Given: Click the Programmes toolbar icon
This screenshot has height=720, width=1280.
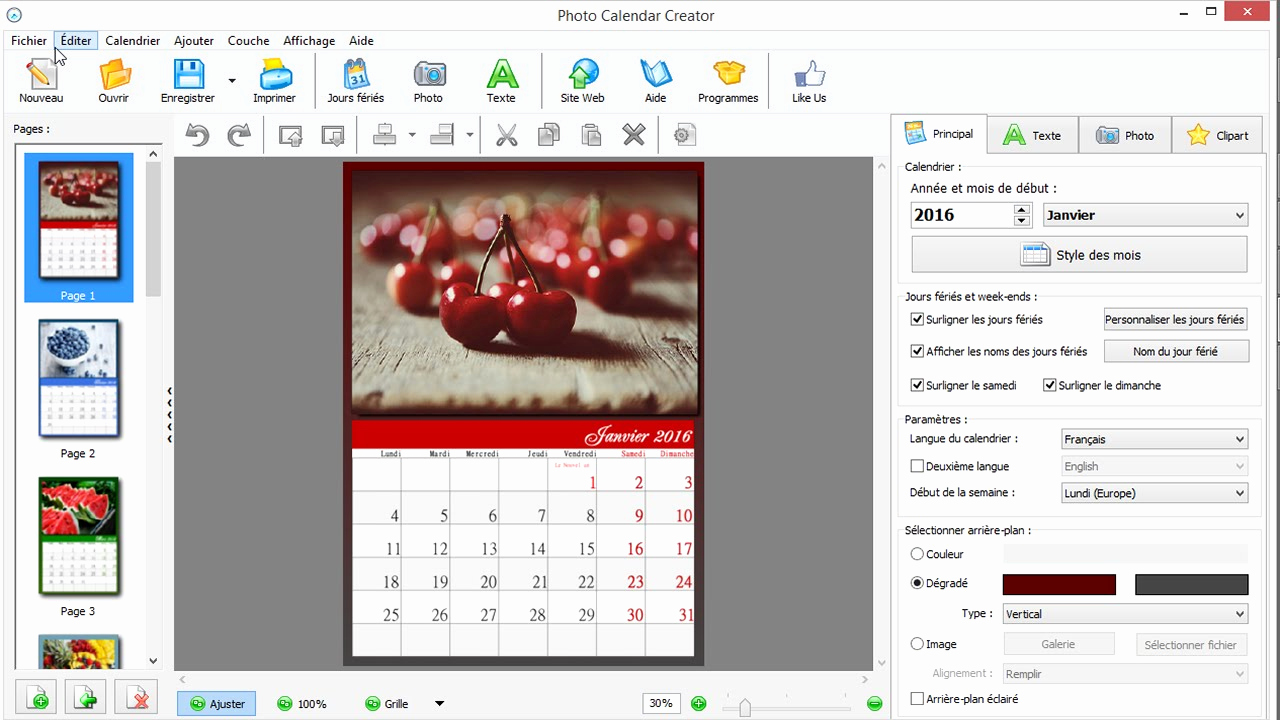Looking at the screenshot, I should [x=728, y=81].
